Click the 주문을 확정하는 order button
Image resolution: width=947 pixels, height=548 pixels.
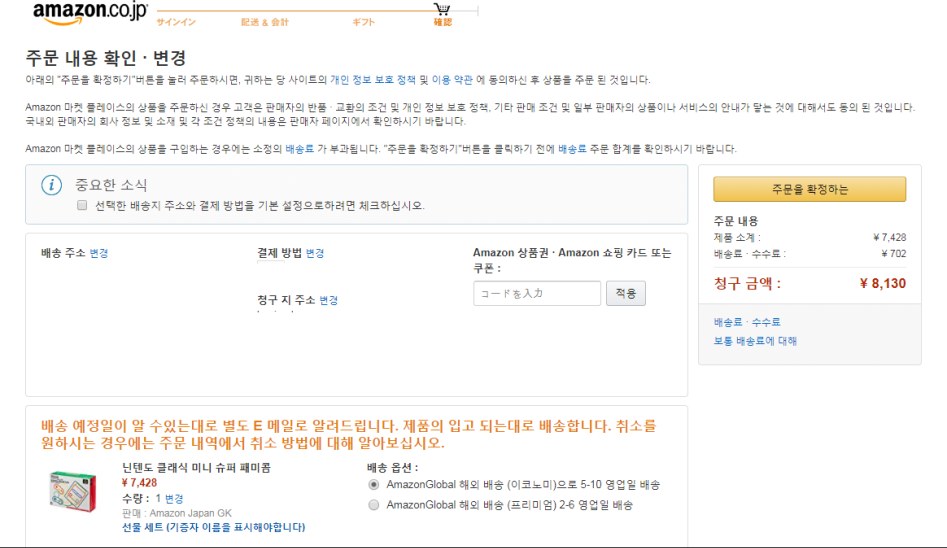pyautogui.click(x=809, y=189)
